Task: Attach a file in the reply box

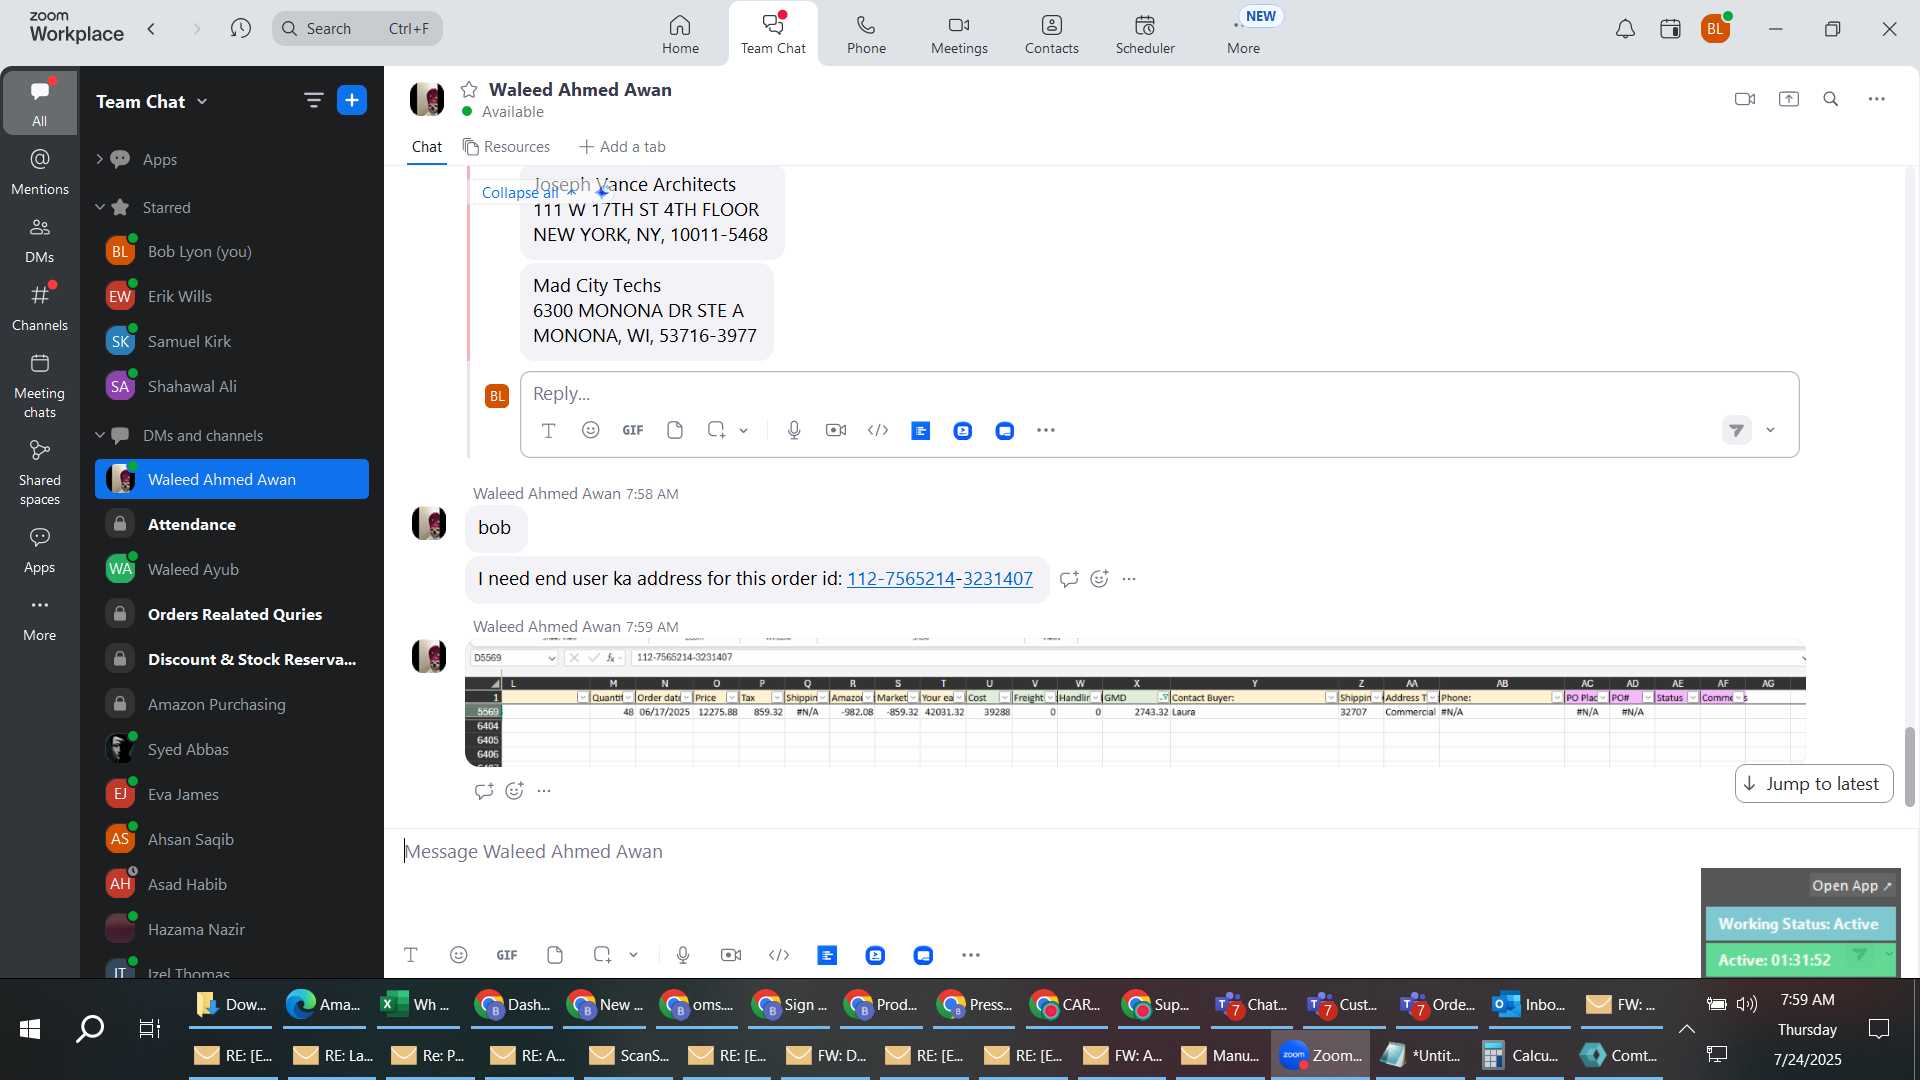Action: 675,430
